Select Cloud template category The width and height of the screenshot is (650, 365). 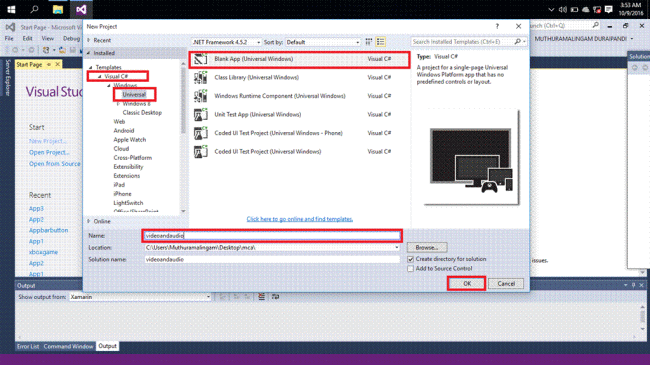(x=121, y=149)
